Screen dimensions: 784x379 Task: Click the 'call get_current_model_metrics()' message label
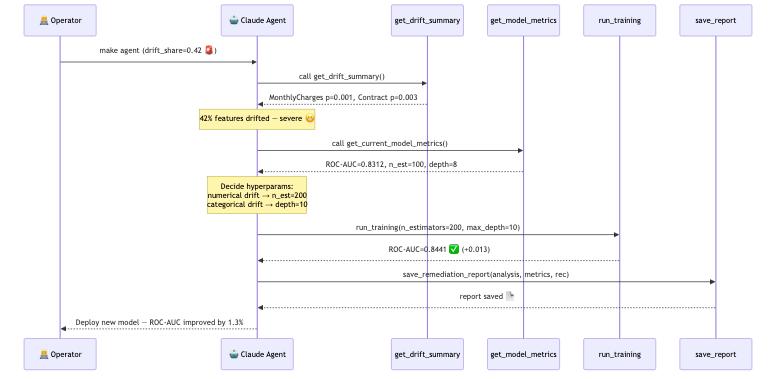(390, 144)
